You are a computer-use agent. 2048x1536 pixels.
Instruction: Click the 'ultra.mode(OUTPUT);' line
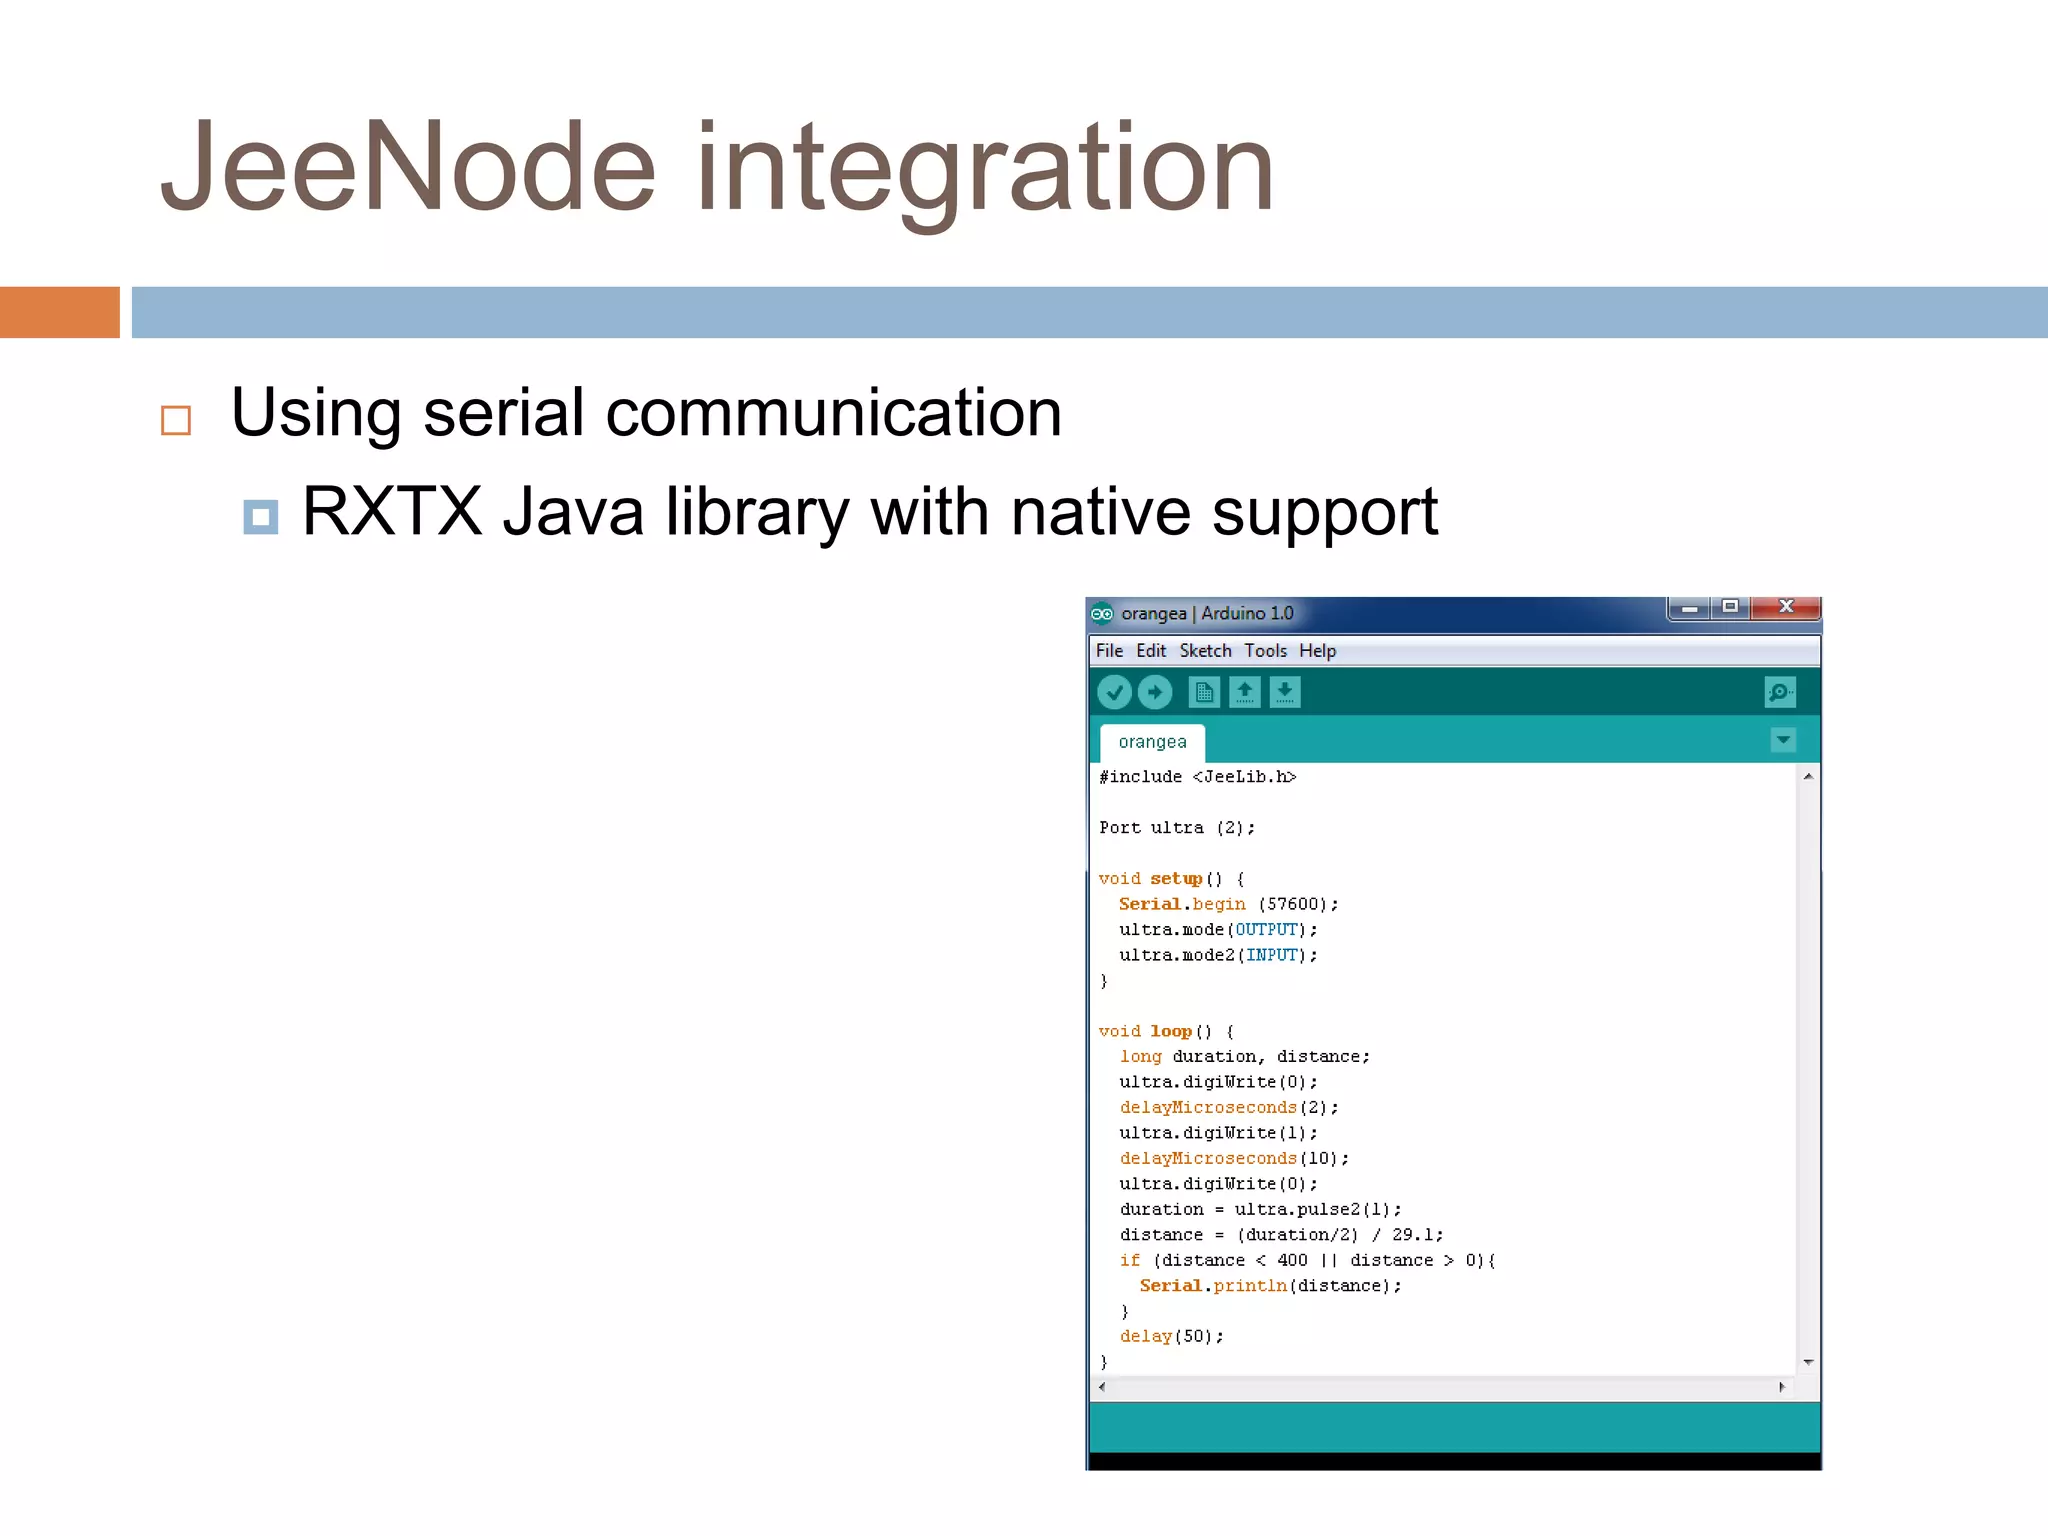(x=1218, y=930)
